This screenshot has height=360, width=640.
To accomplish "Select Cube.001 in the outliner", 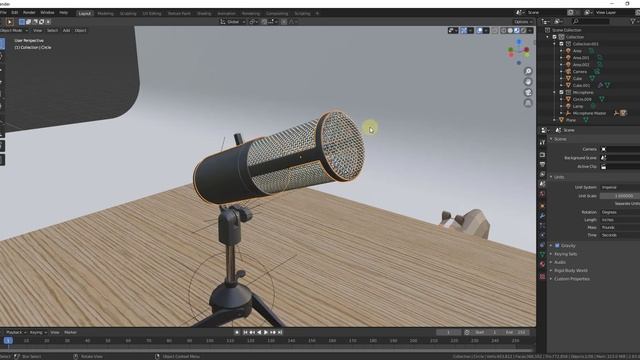I will (581, 85).
